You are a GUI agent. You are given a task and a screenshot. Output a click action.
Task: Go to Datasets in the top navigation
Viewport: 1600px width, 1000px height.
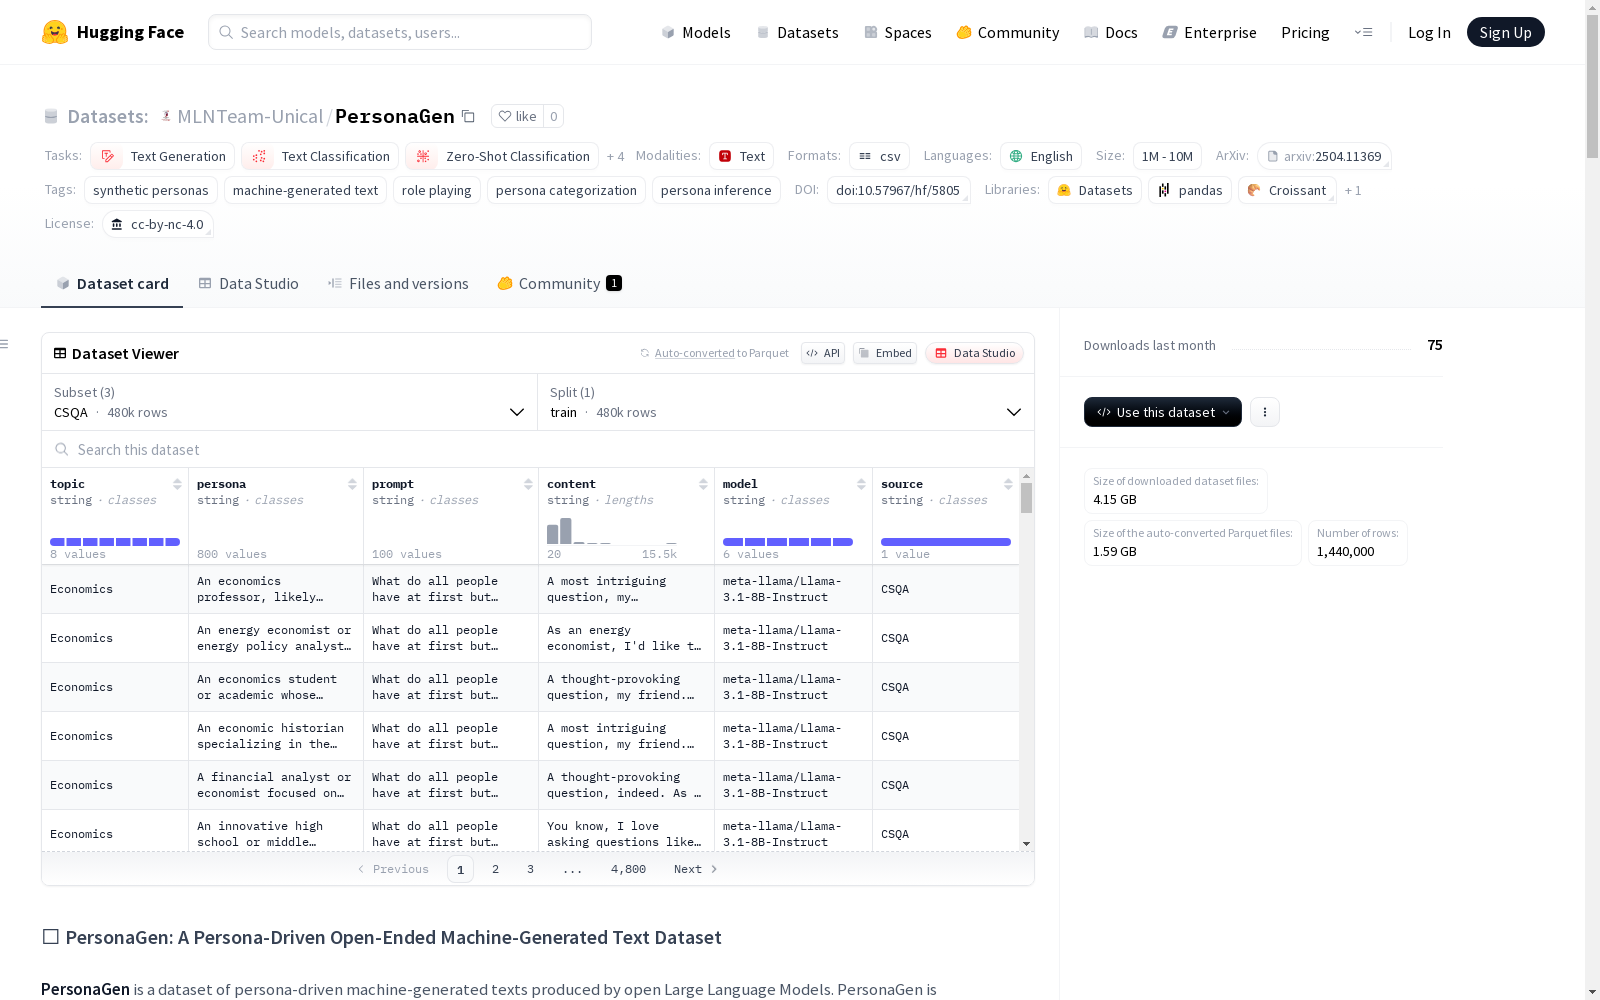click(x=797, y=32)
